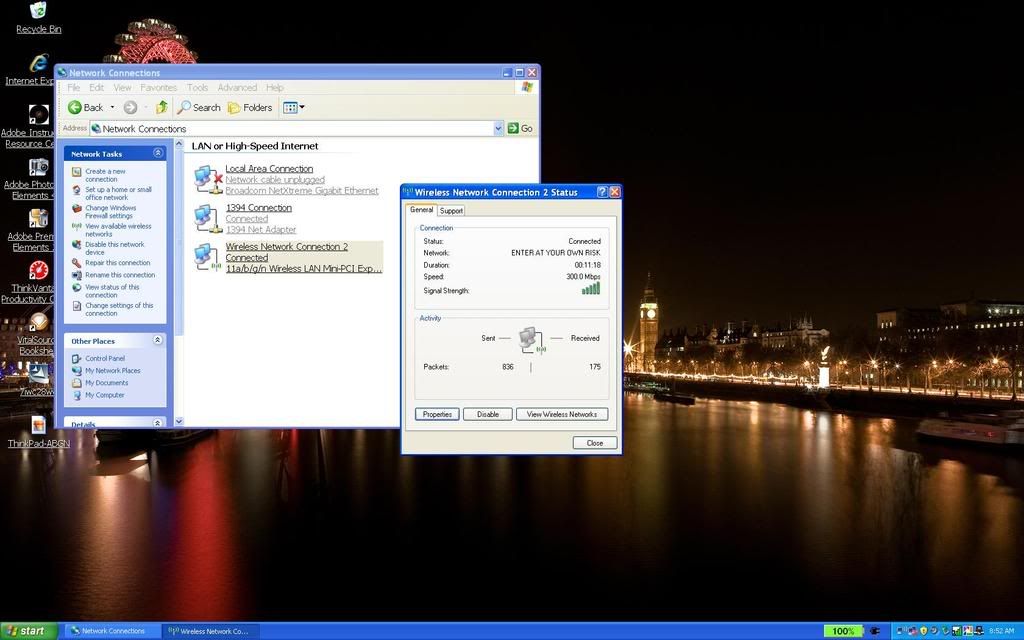
Task: Switch to the Support tab
Action: coord(451,210)
